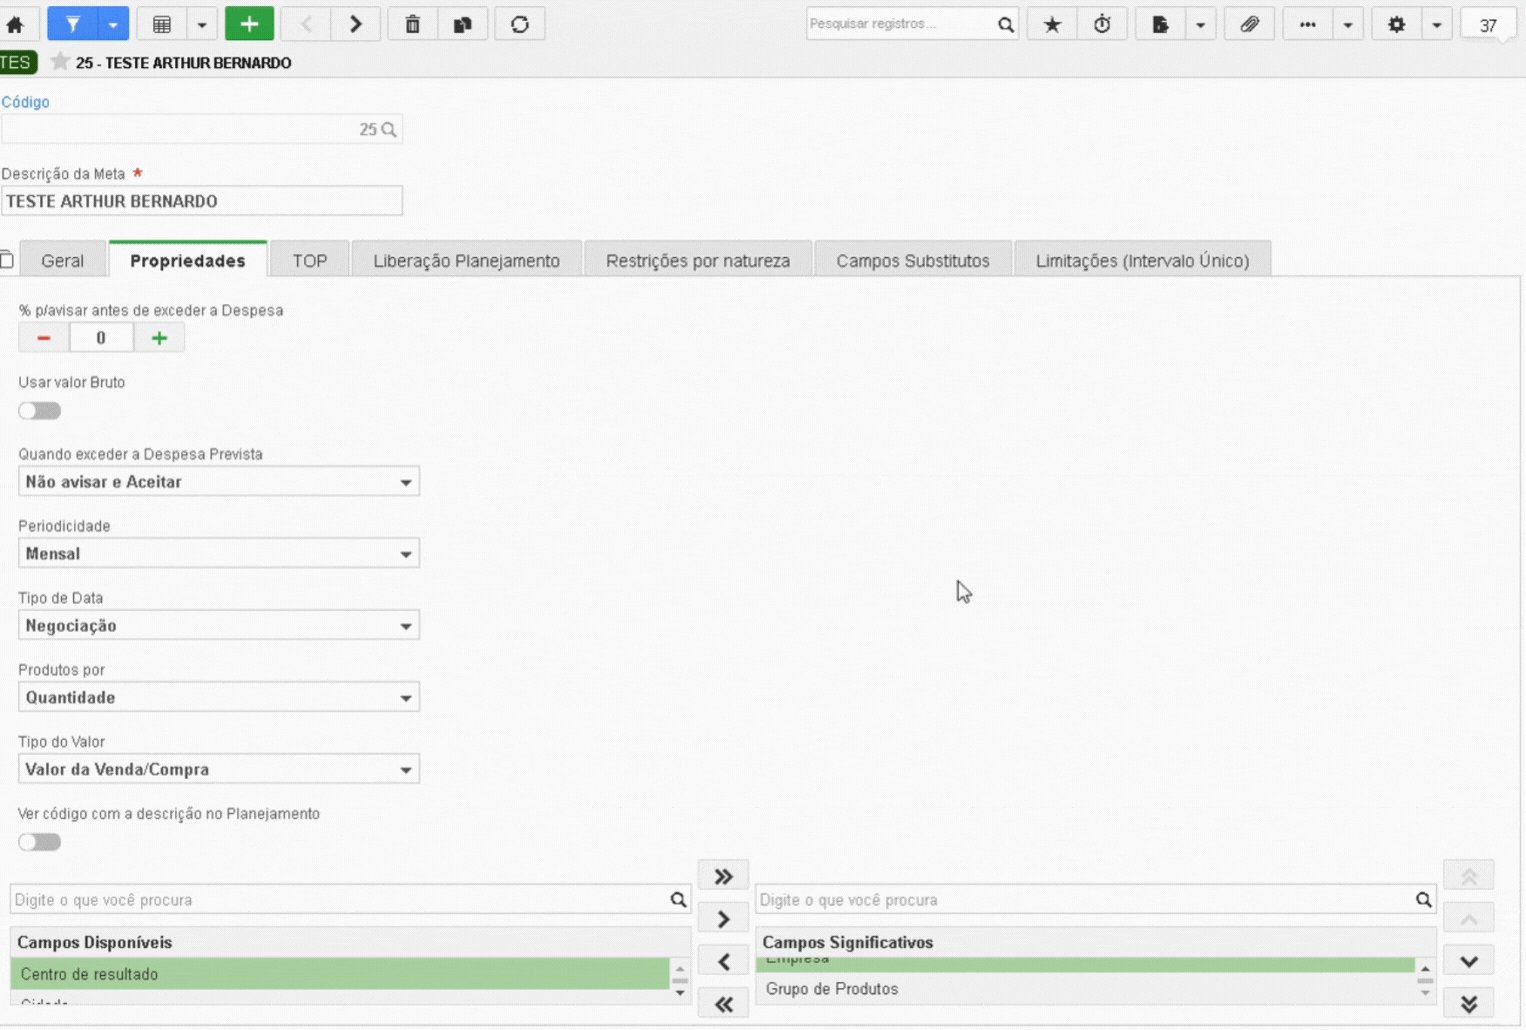
Task: Open Restrições por natureza tab
Action: tap(698, 260)
